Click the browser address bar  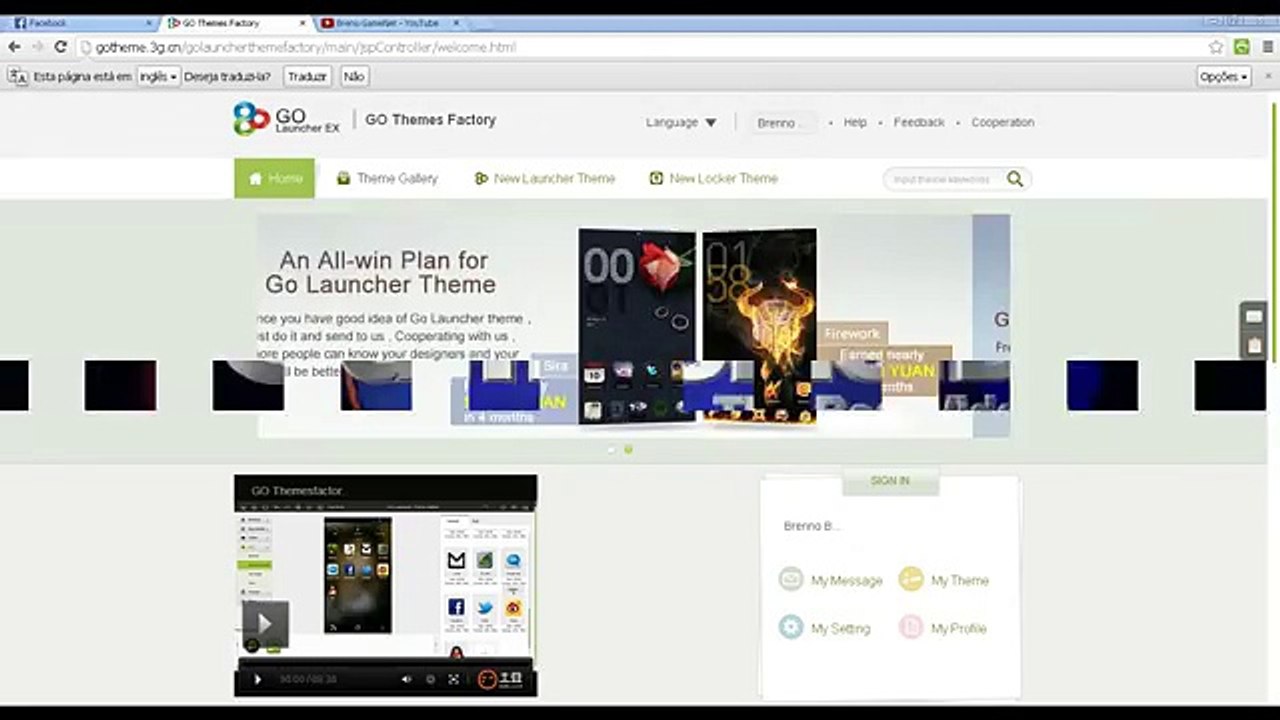pos(640,47)
